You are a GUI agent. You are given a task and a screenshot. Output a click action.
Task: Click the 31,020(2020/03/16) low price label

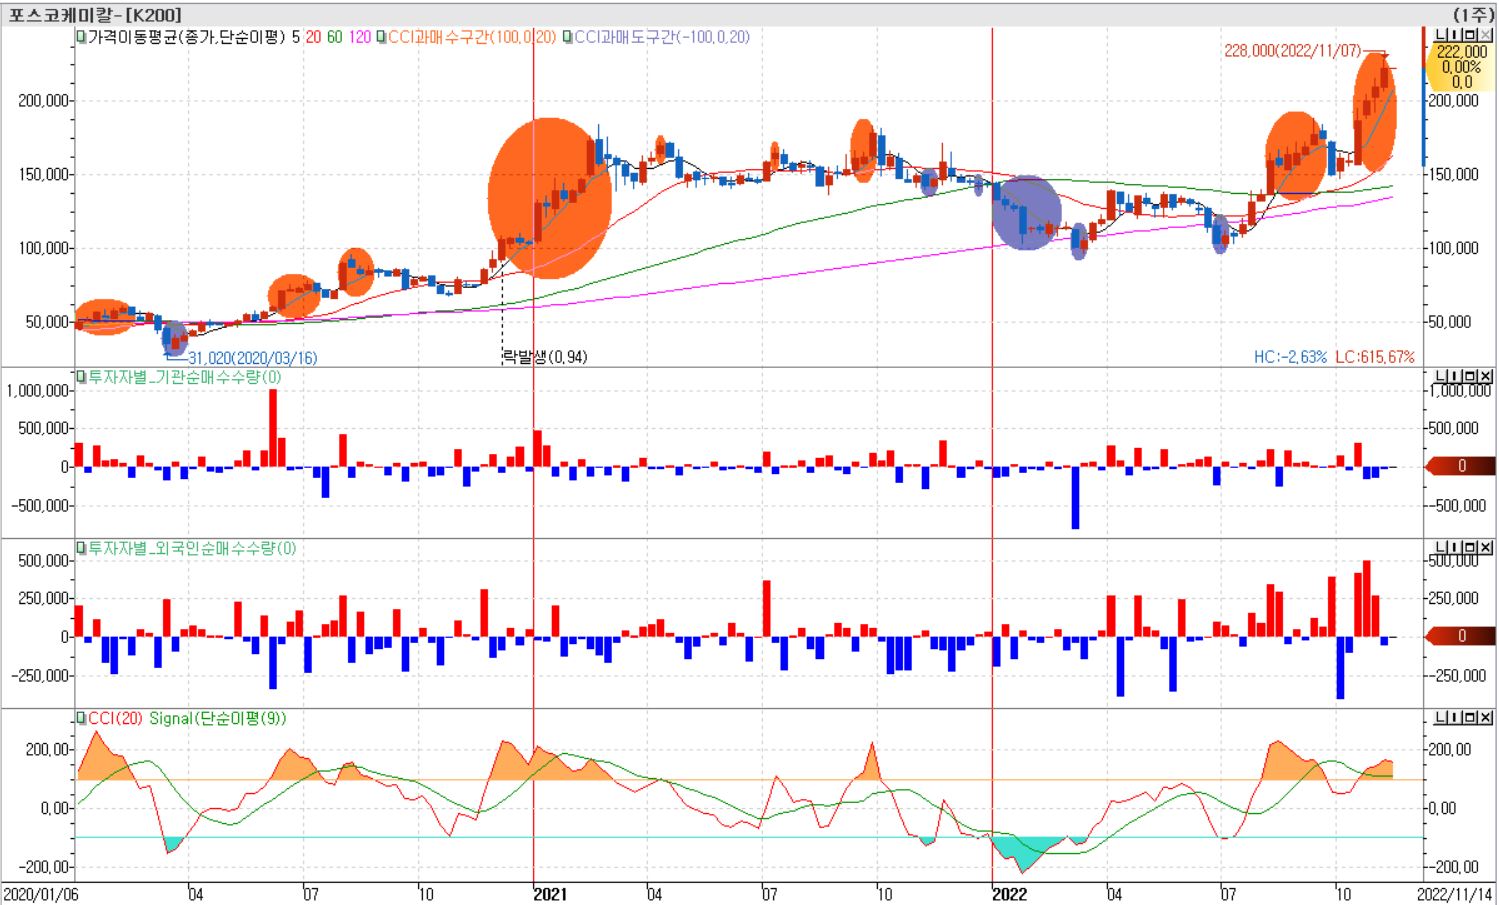tap(252, 357)
